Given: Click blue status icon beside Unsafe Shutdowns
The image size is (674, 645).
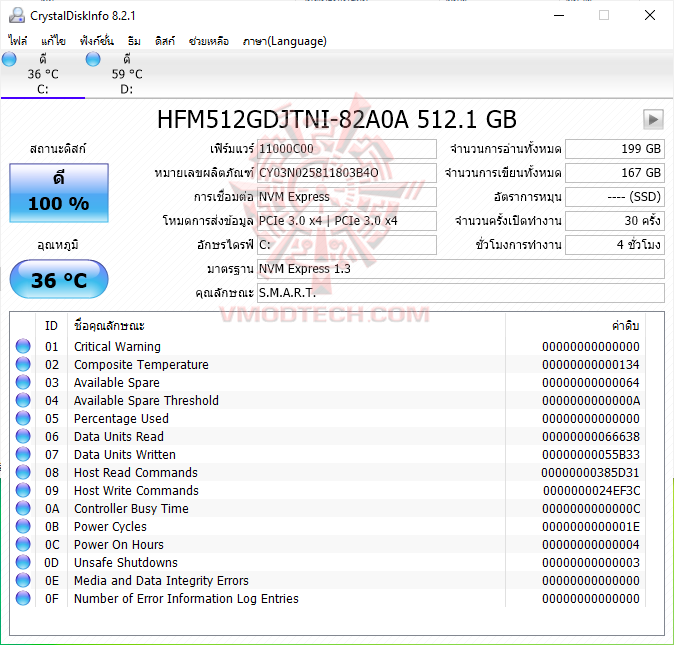Looking at the screenshot, I should 23,563.
